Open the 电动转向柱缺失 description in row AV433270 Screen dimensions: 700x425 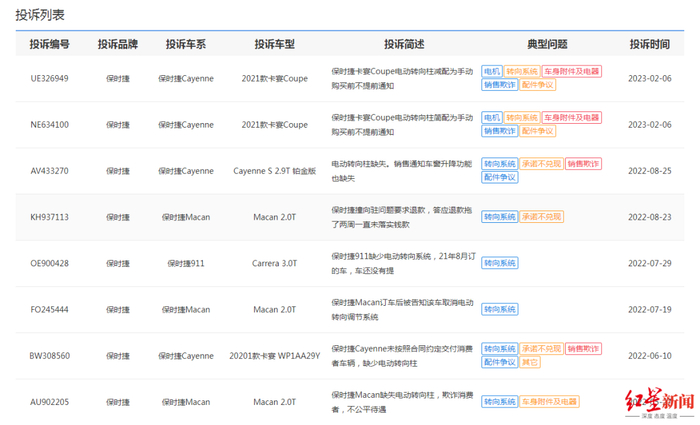[x=401, y=171]
